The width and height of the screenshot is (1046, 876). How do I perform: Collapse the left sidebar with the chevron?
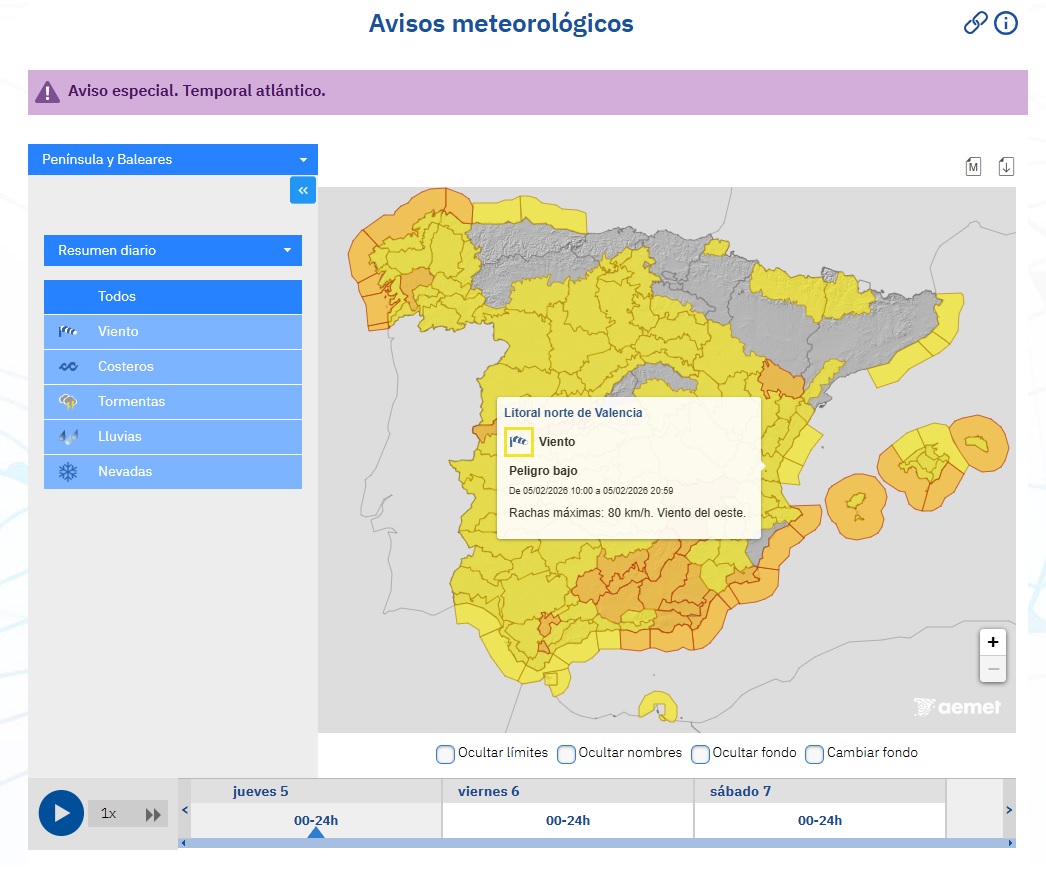coord(302,189)
